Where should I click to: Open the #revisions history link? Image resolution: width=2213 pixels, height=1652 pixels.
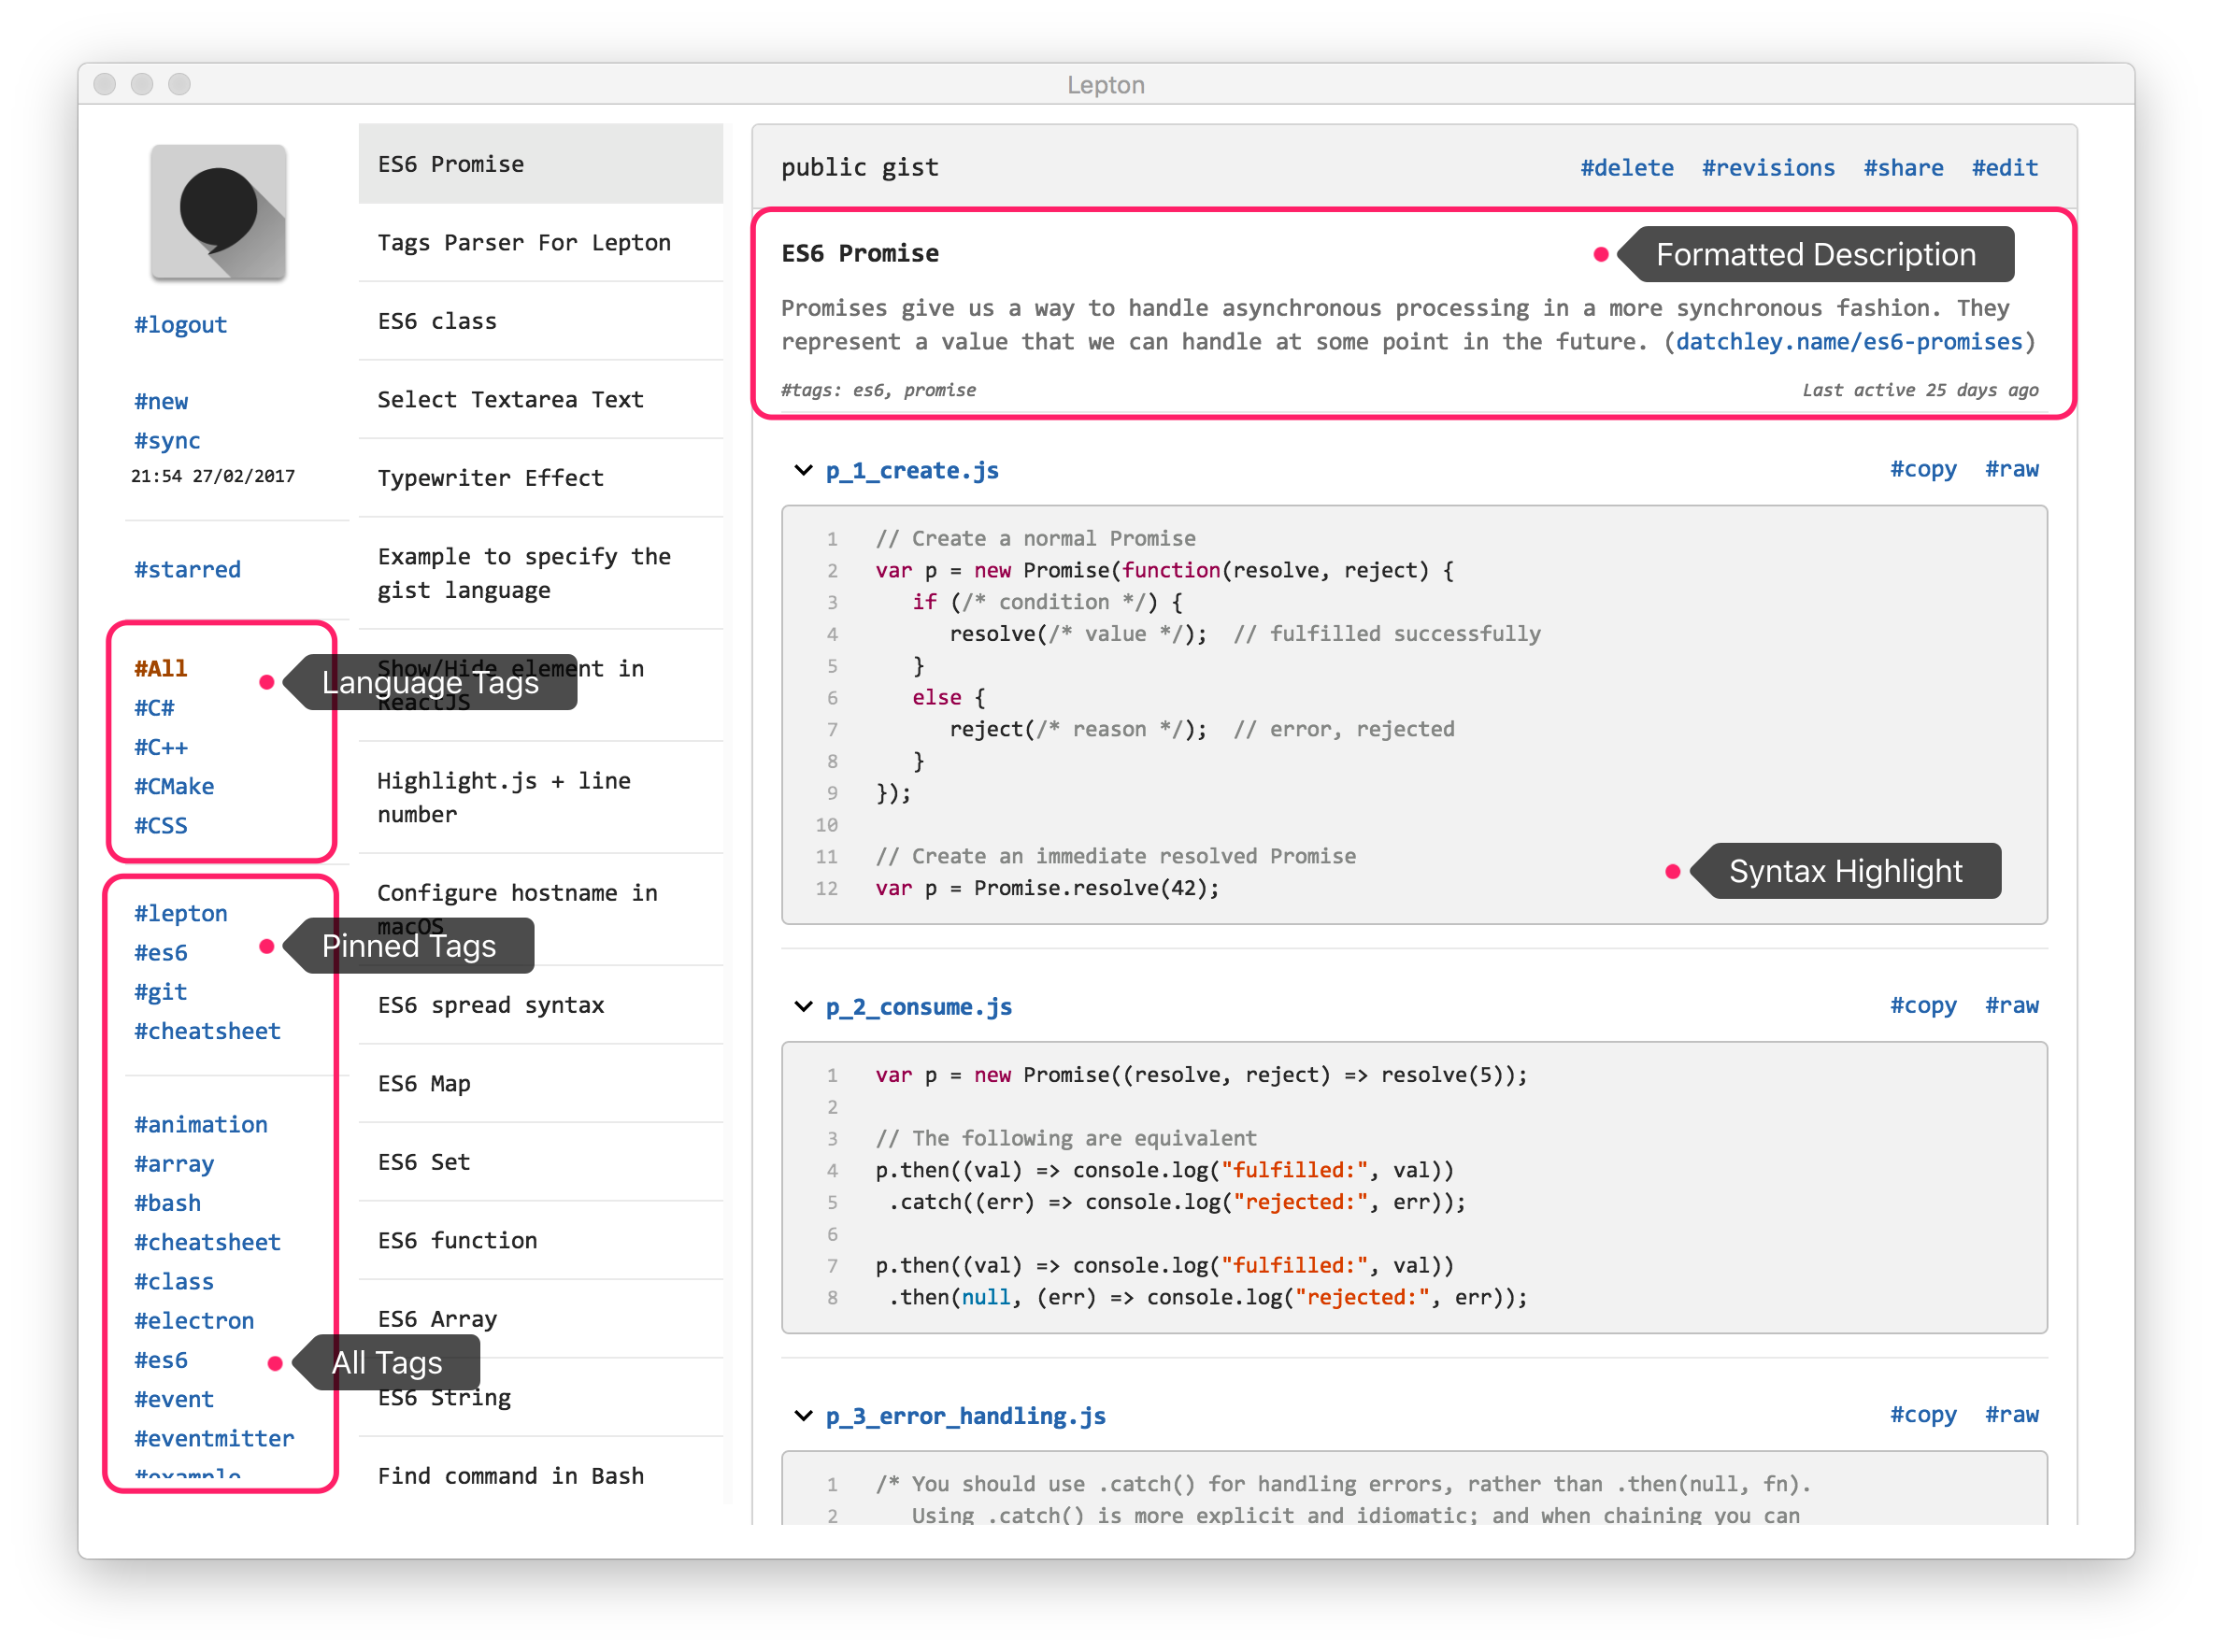click(1768, 168)
